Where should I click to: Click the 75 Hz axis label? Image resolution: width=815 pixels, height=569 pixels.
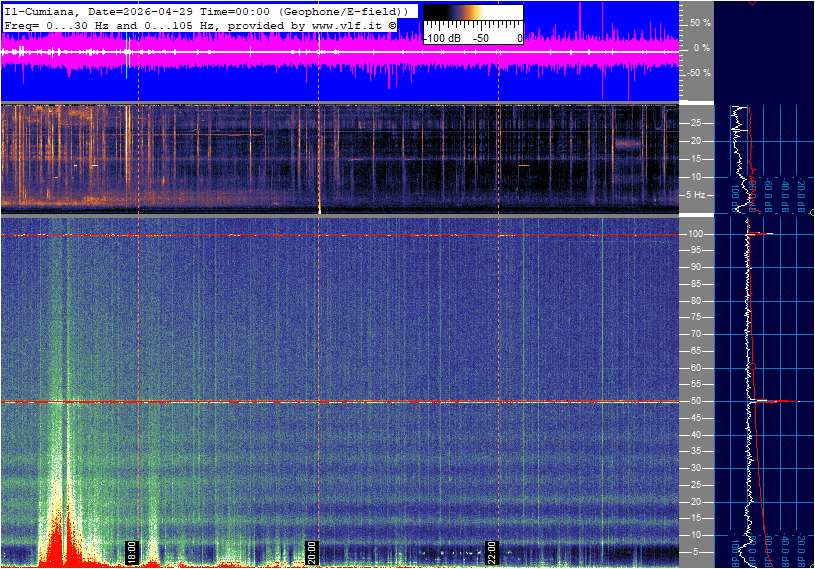(x=695, y=317)
